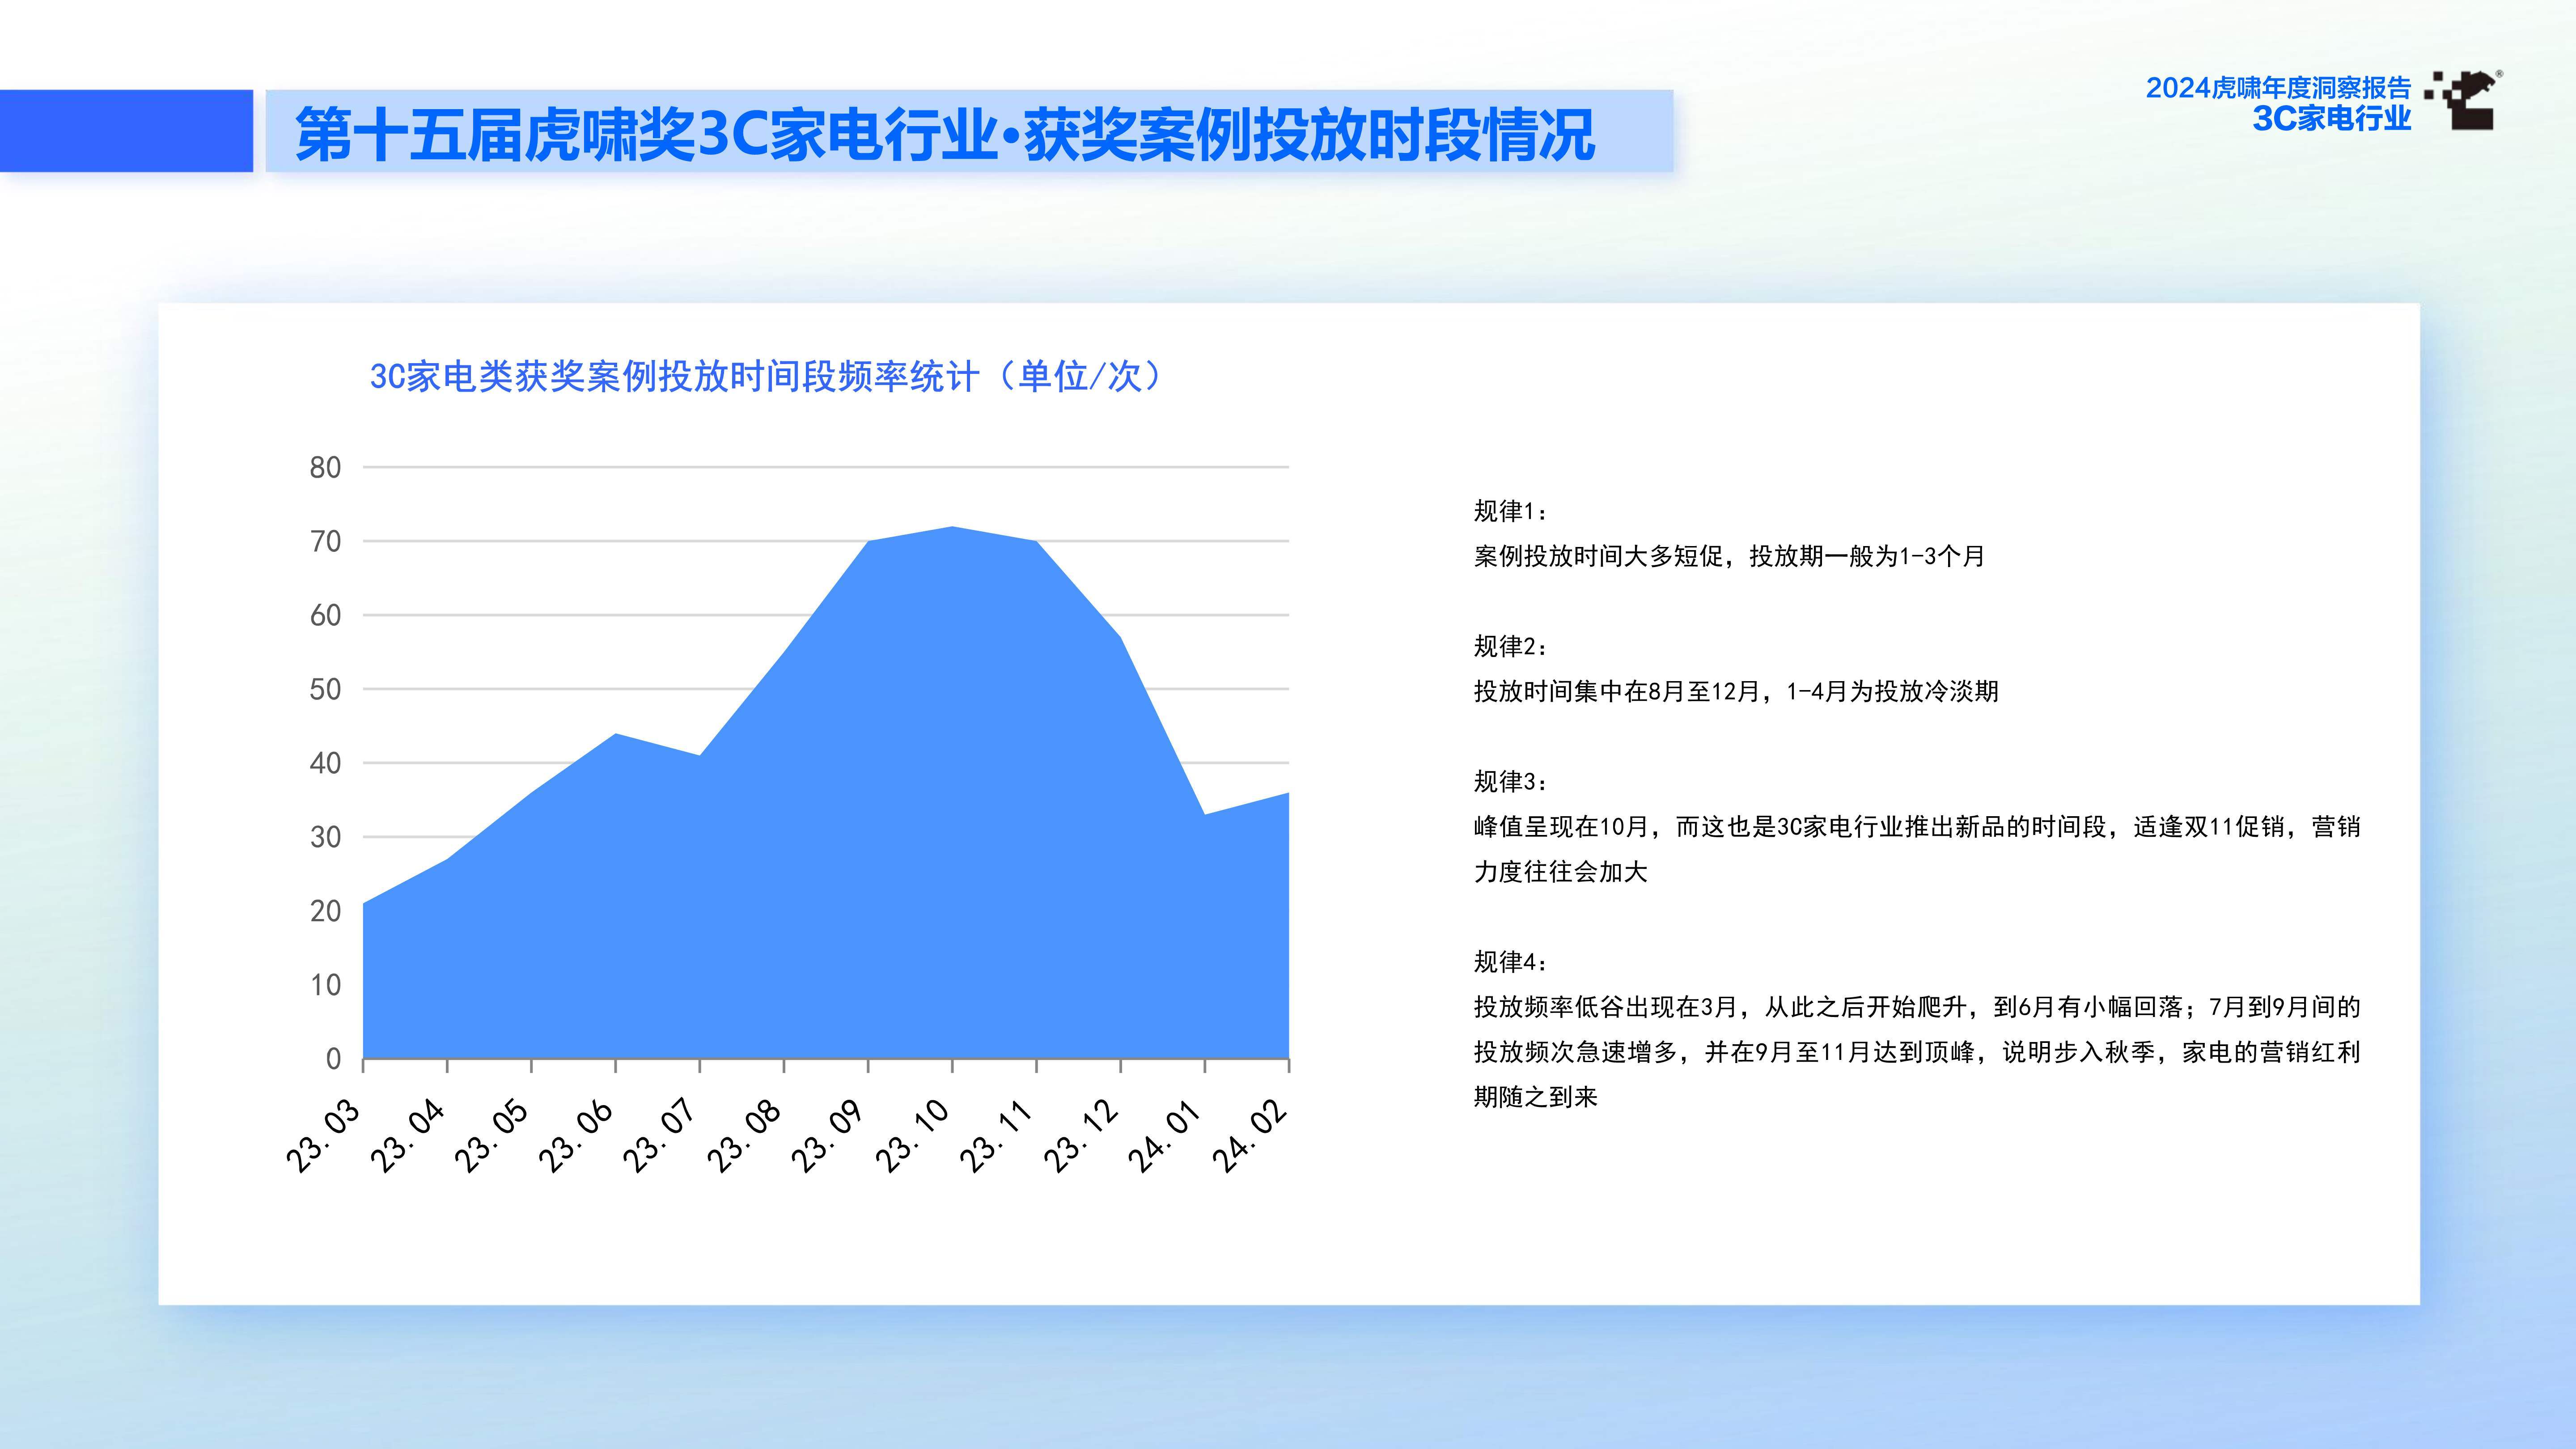Click the 规律1 heading
This screenshot has width=2576, height=1449.
(1510, 511)
